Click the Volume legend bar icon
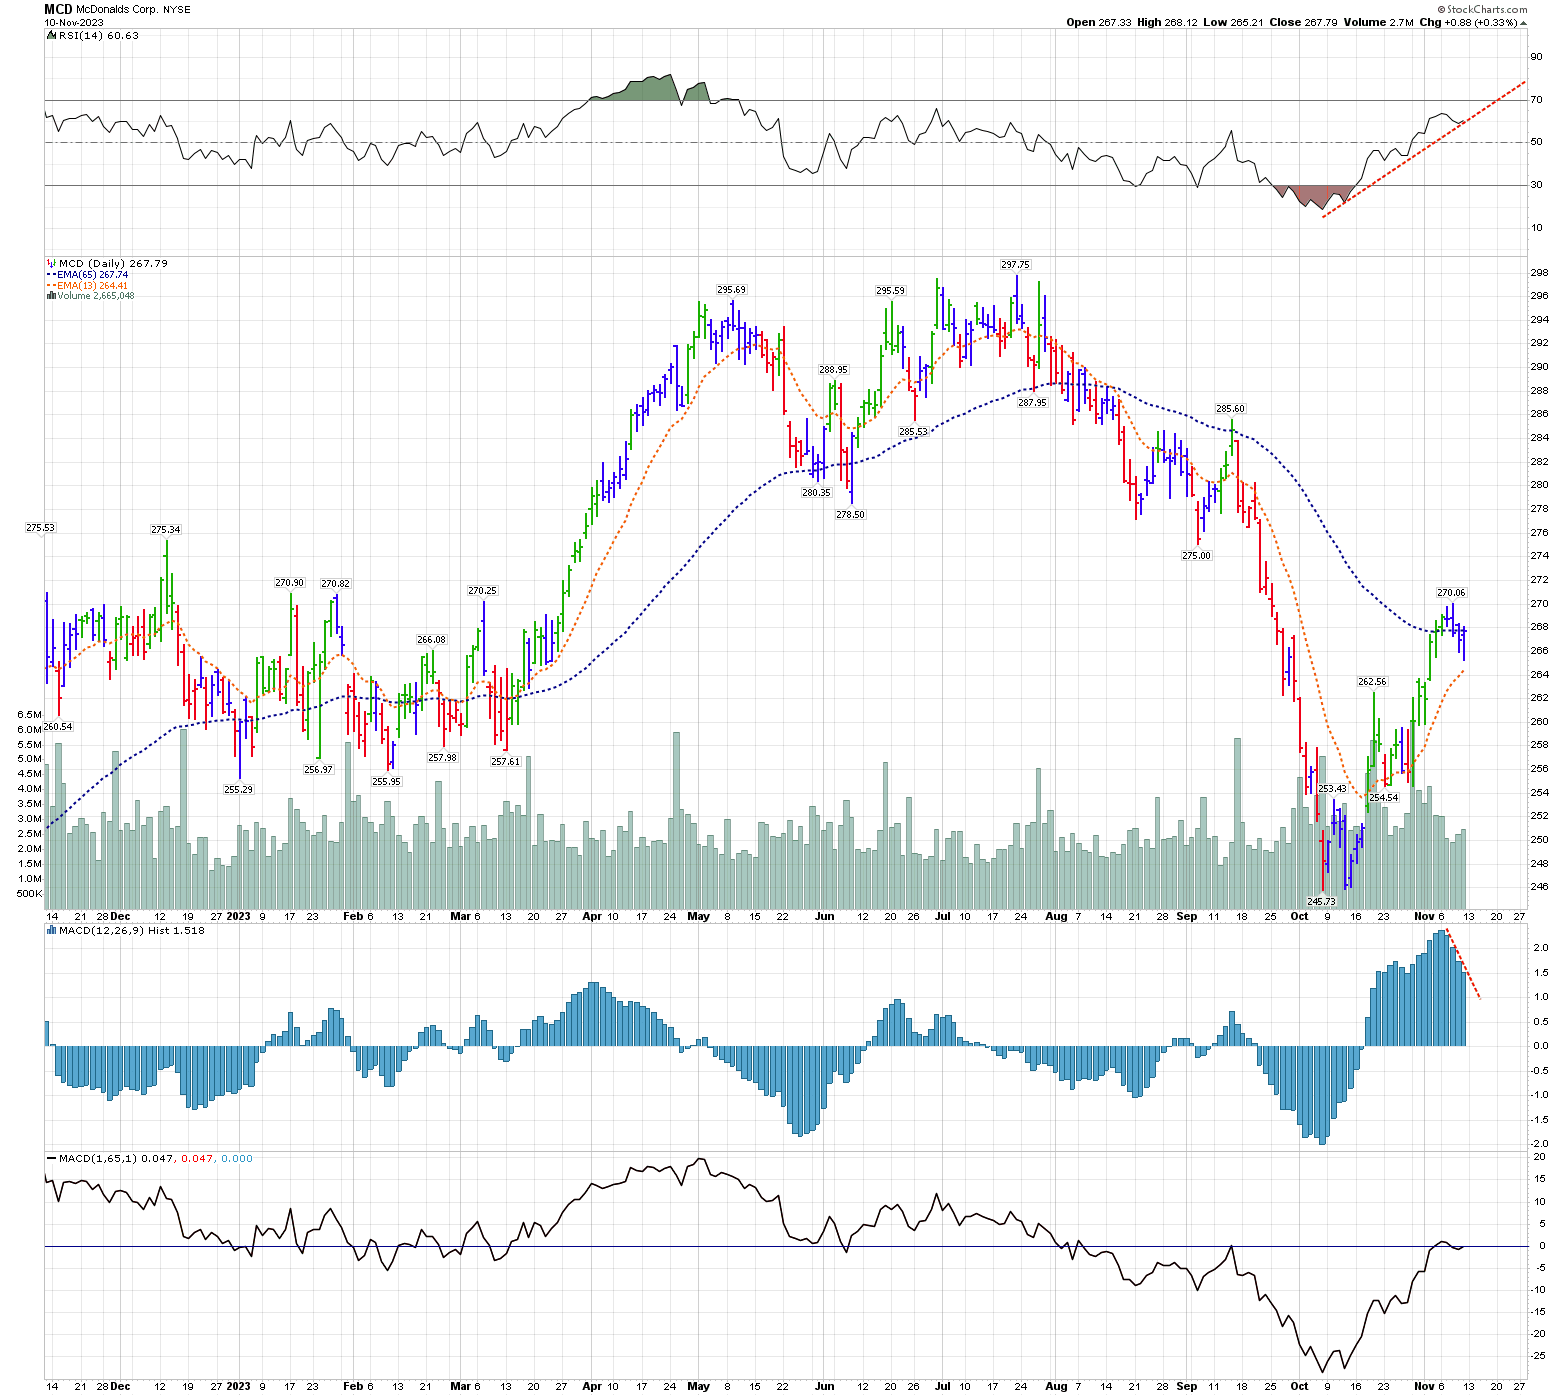 click(51, 296)
